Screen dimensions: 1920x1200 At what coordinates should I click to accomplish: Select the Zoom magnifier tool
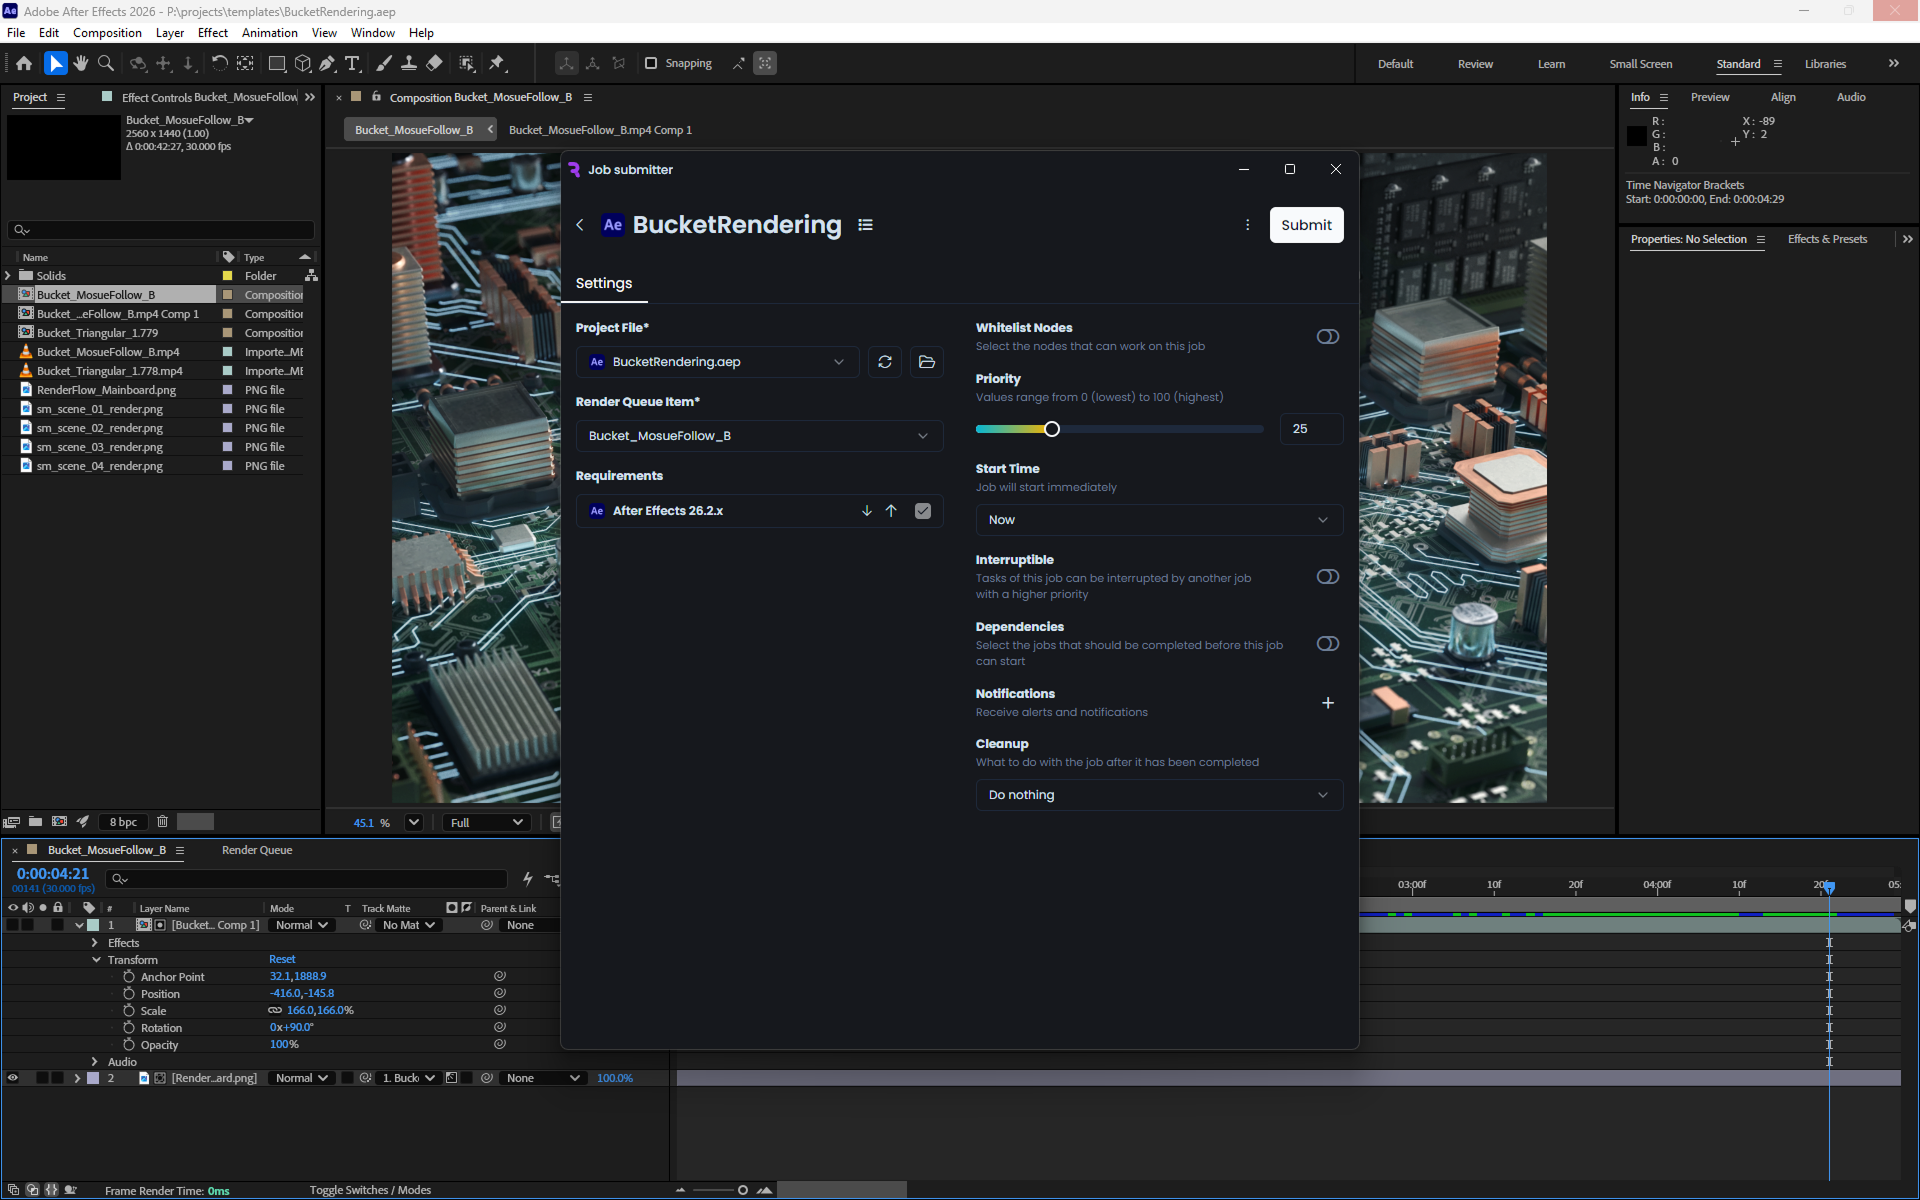(x=105, y=63)
